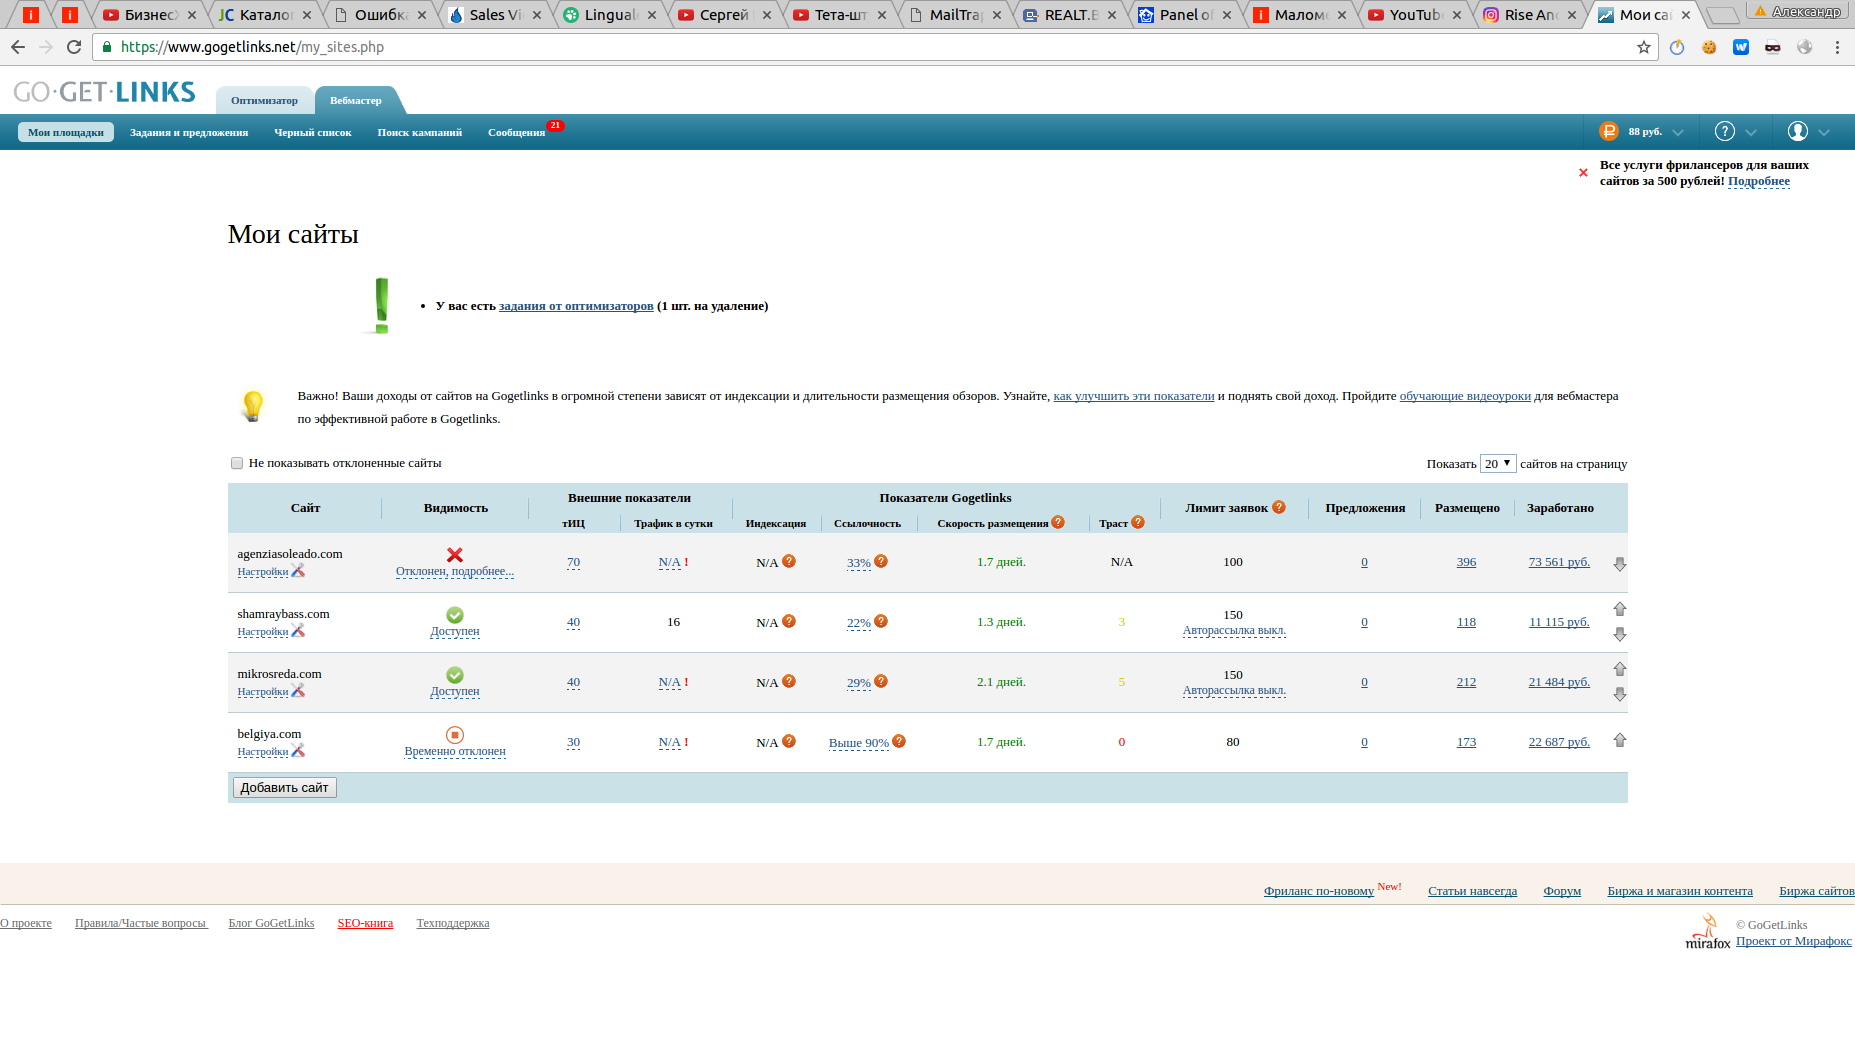This screenshot has width=1855, height=1056.
Task: Open Задания и предложения menu item
Action: [189, 132]
